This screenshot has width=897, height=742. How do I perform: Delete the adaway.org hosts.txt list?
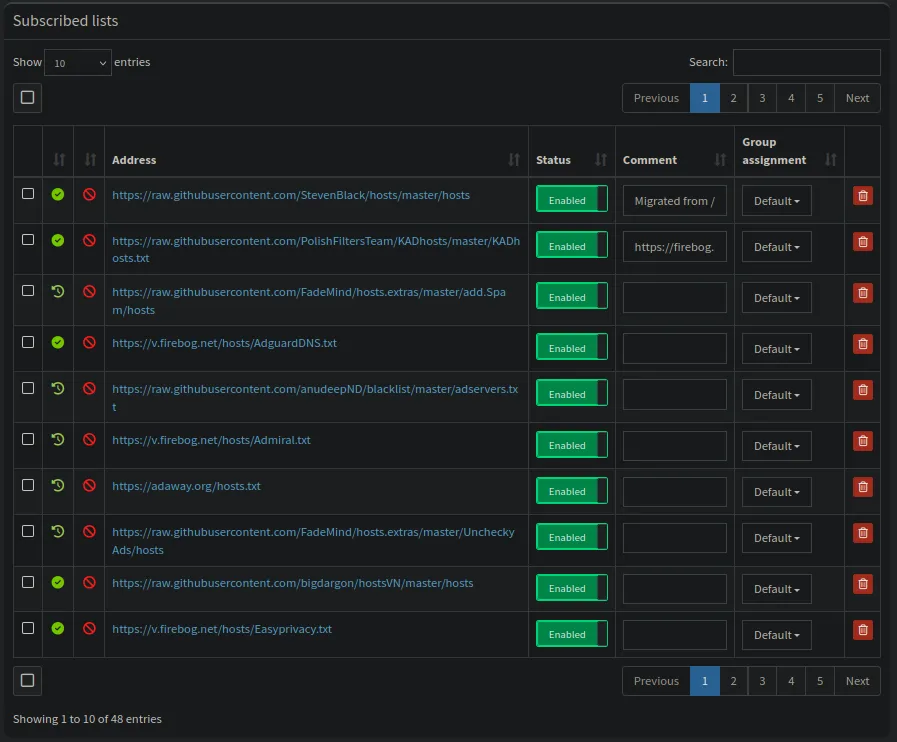pyautogui.click(x=863, y=487)
